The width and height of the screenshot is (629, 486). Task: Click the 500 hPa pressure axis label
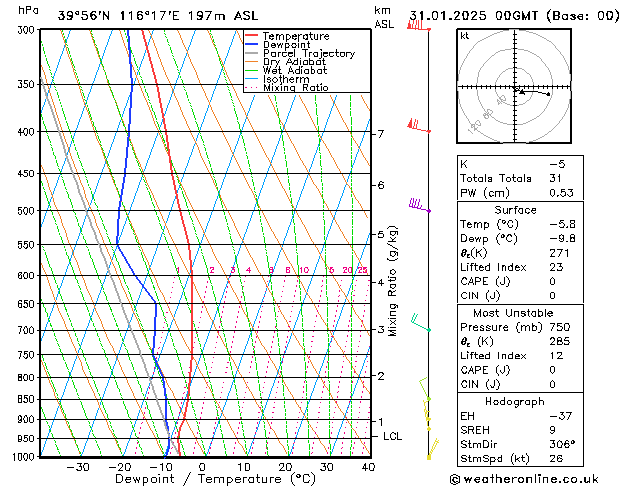(26, 211)
